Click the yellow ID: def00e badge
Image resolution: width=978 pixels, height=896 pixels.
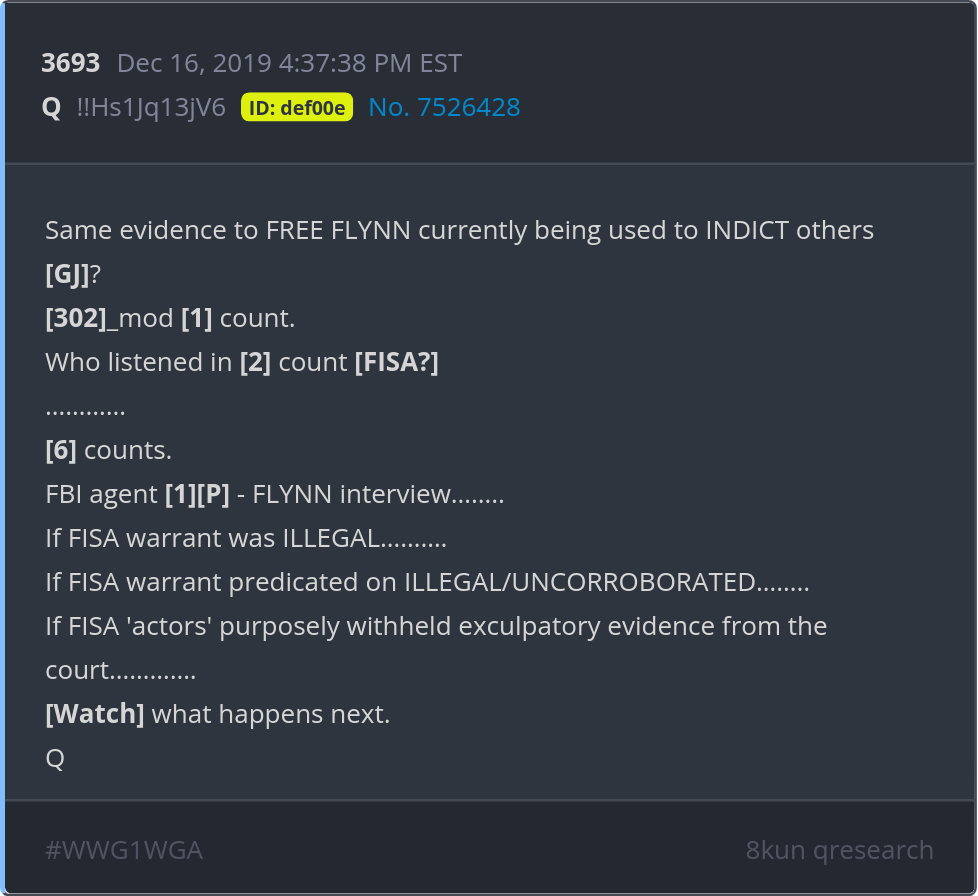(297, 108)
